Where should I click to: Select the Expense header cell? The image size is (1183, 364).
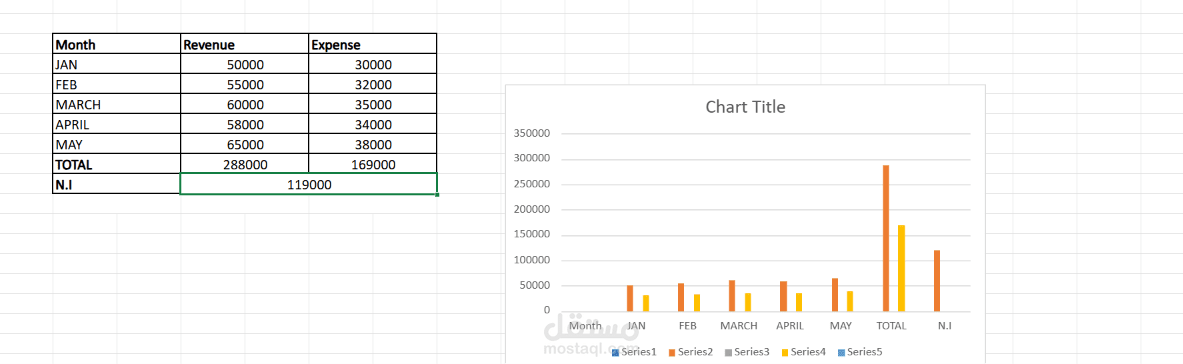tap(373, 45)
